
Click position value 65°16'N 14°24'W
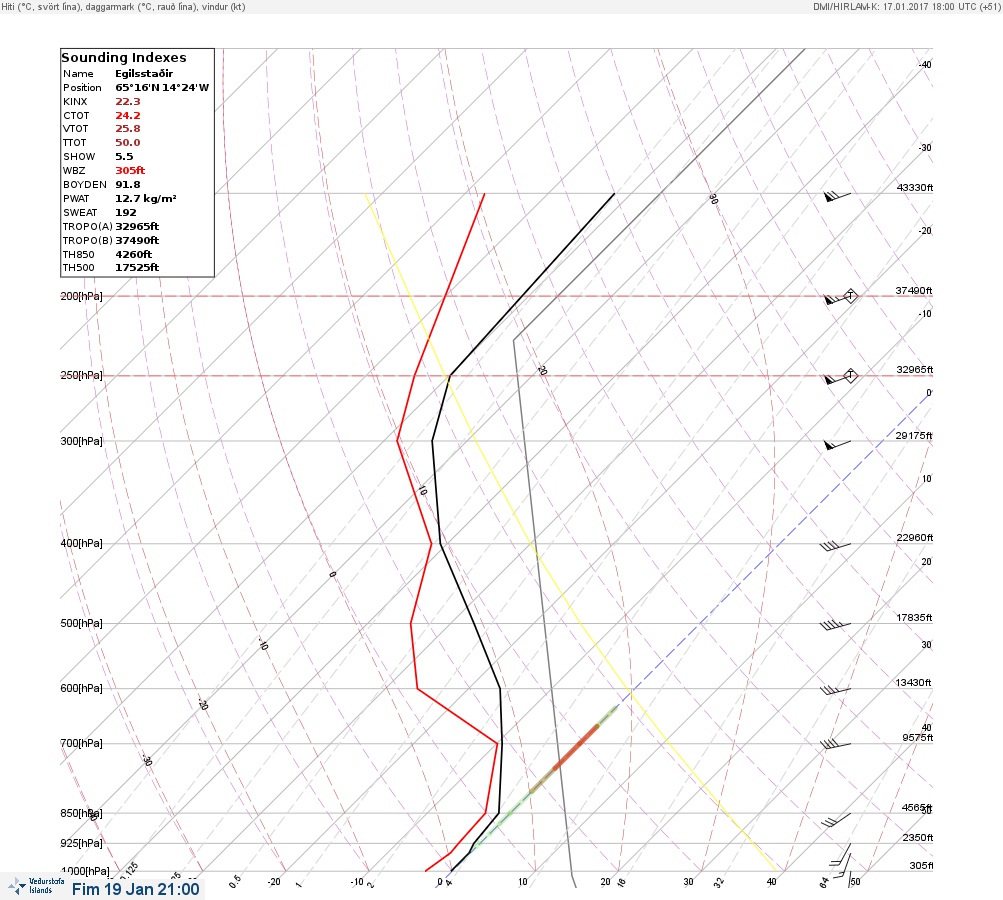click(x=162, y=88)
